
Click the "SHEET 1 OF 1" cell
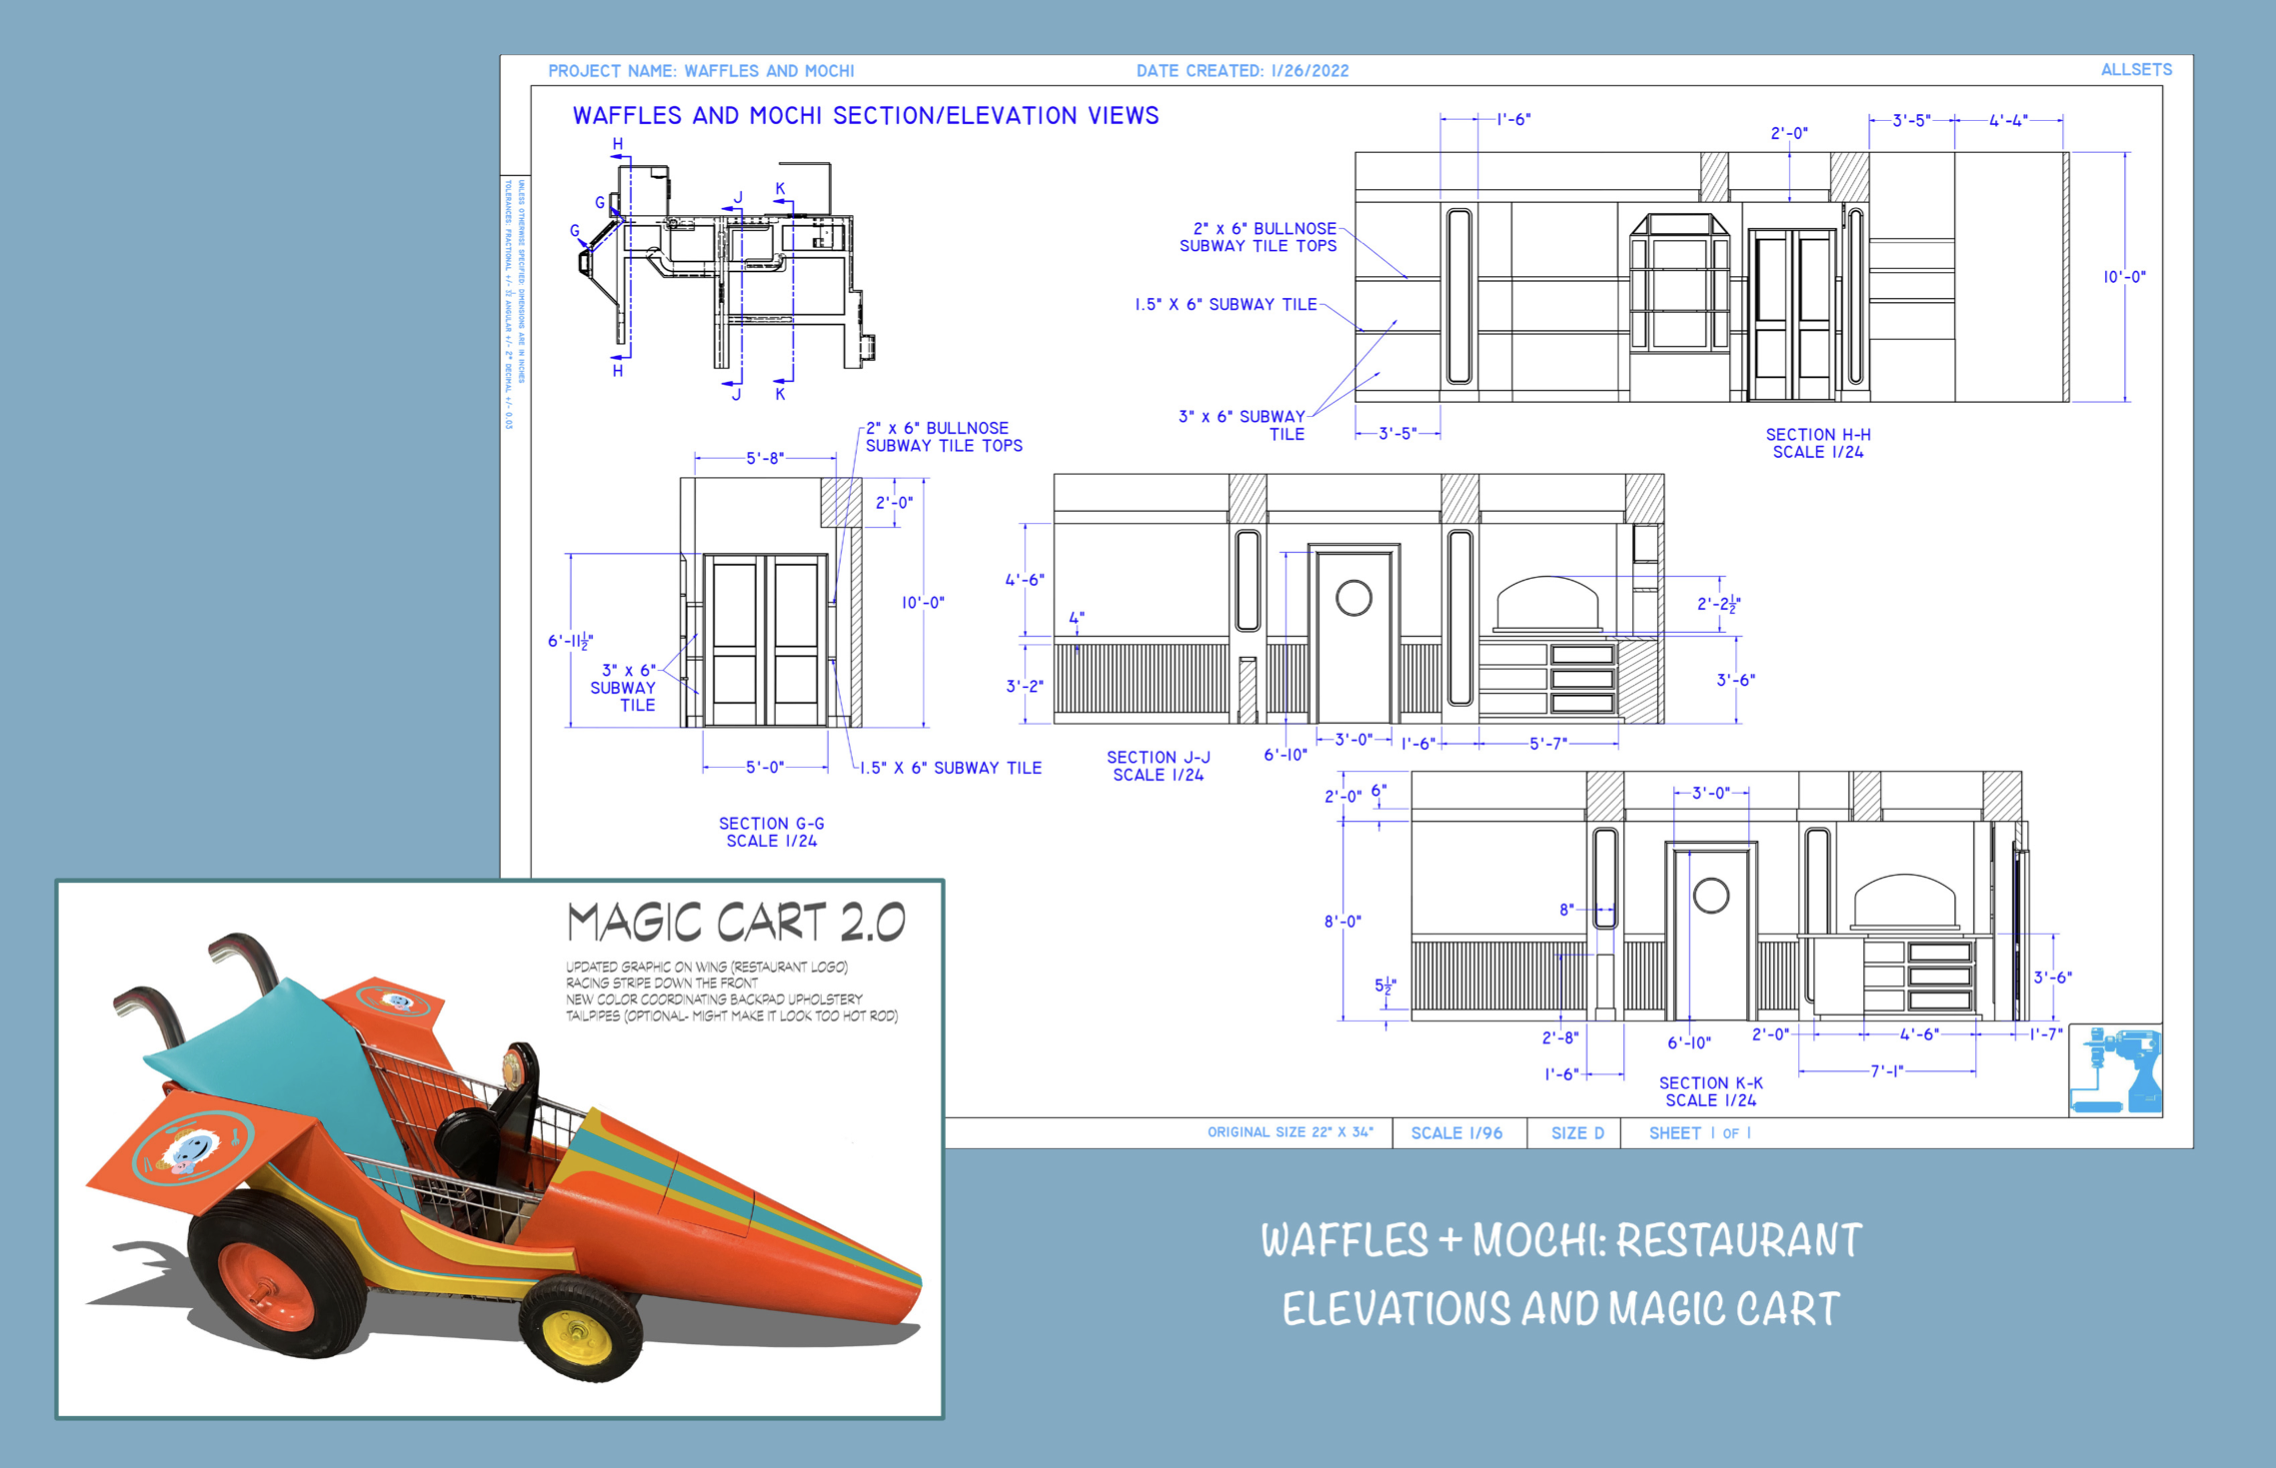(x=1700, y=1133)
